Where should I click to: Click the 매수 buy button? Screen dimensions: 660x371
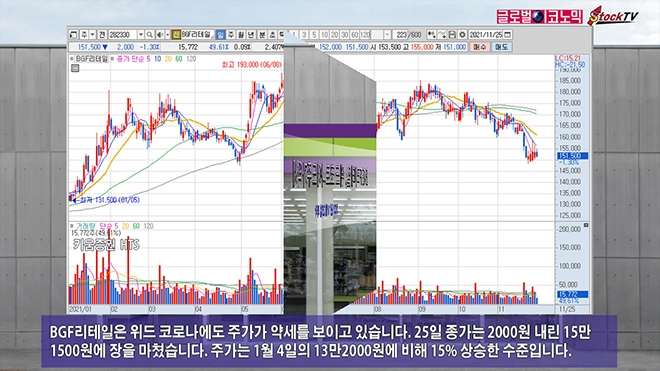tap(479, 47)
